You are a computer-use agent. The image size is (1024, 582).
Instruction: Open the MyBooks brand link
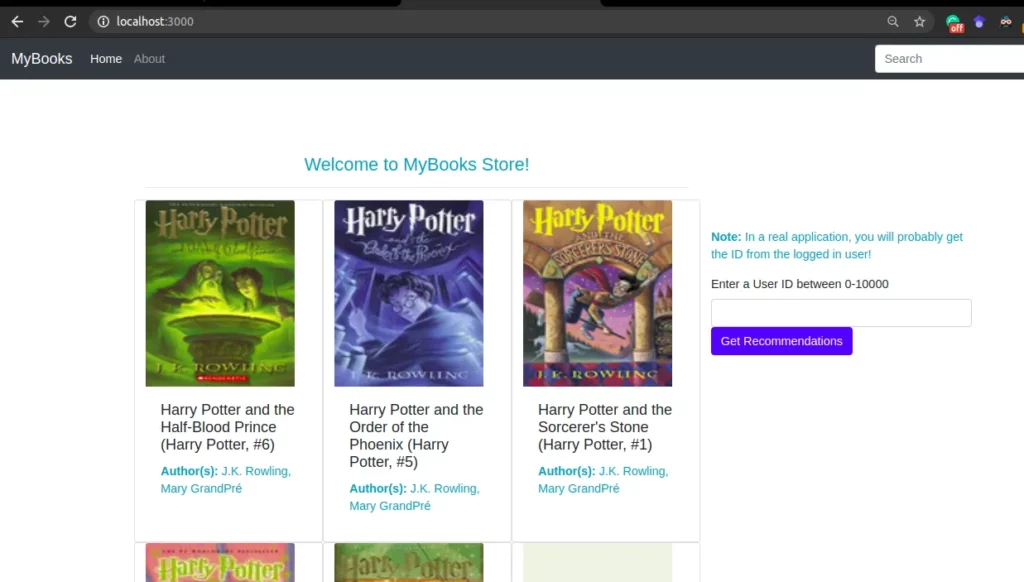coord(42,59)
